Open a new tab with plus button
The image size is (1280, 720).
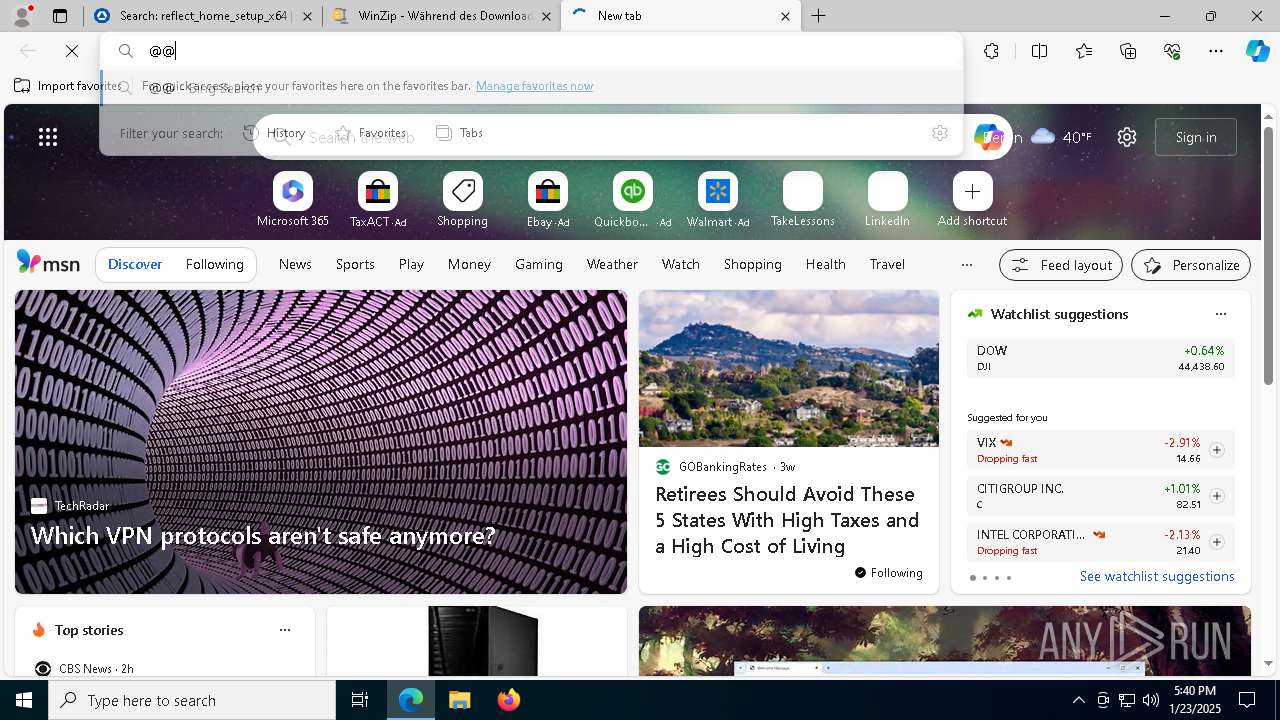click(819, 16)
